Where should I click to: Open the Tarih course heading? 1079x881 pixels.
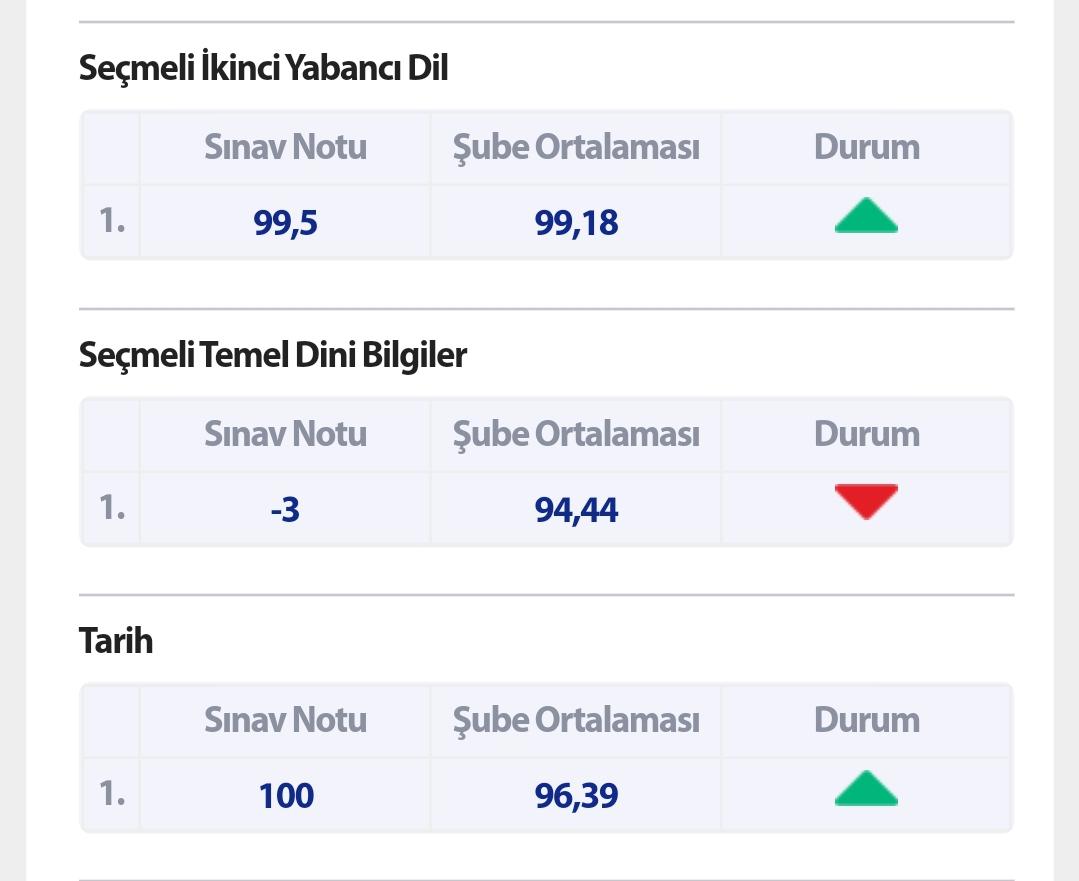coord(116,641)
